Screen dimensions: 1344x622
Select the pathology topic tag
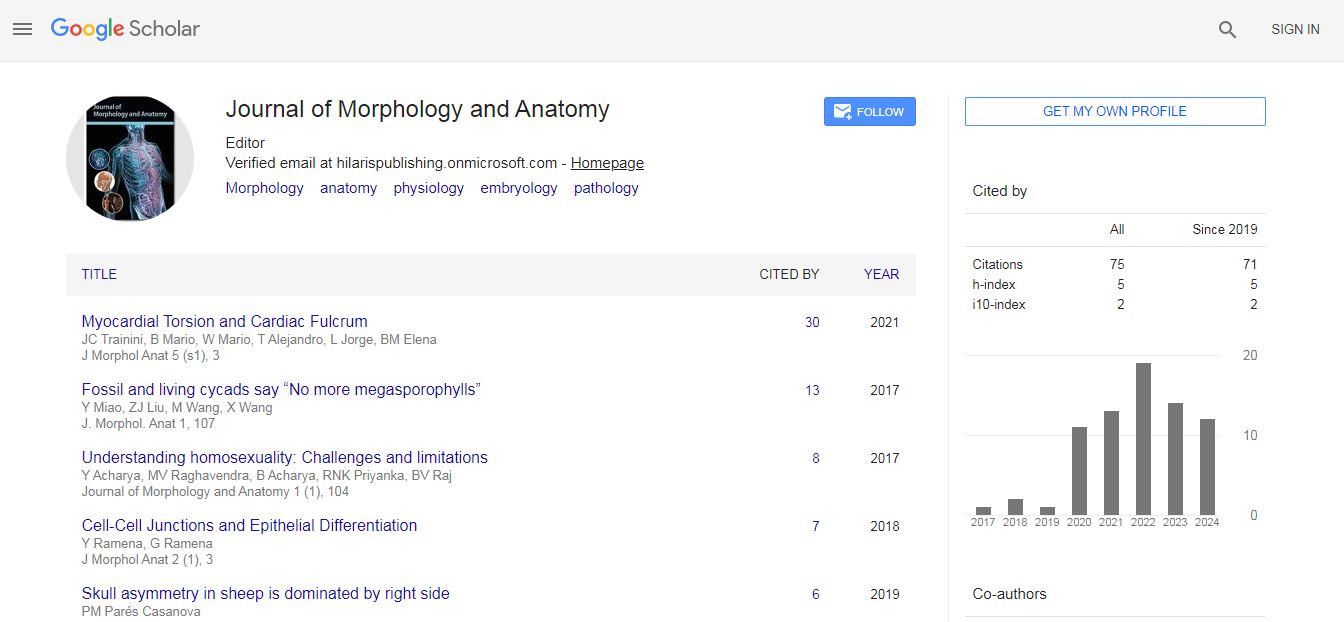click(606, 188)
